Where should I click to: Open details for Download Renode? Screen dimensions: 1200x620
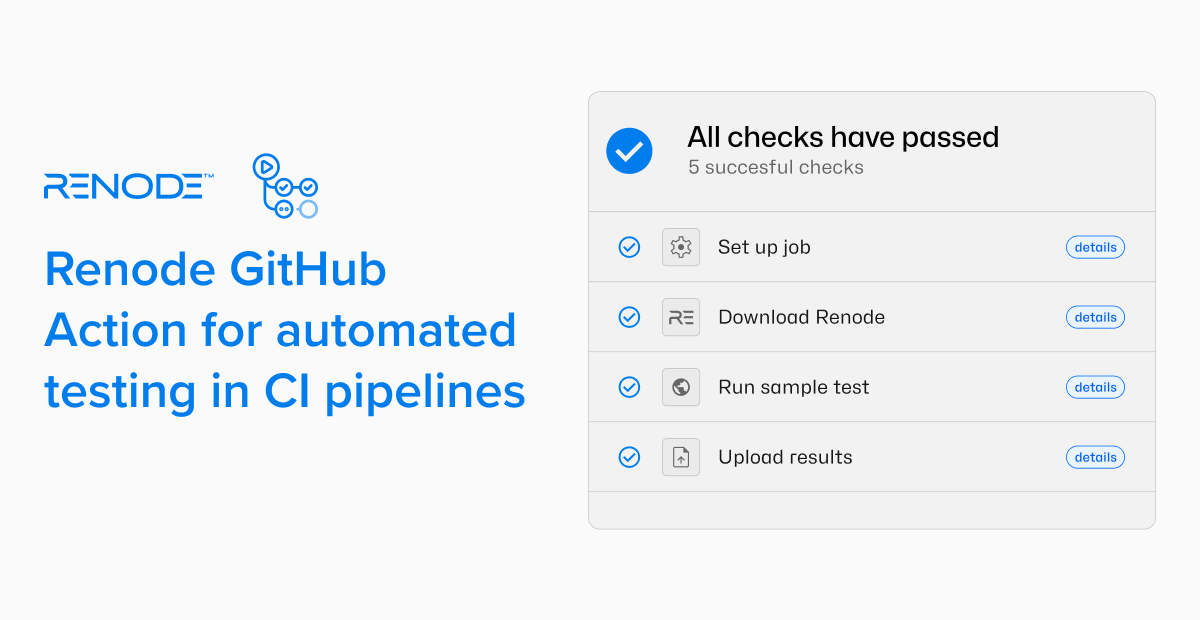[x=1095, y=317]
